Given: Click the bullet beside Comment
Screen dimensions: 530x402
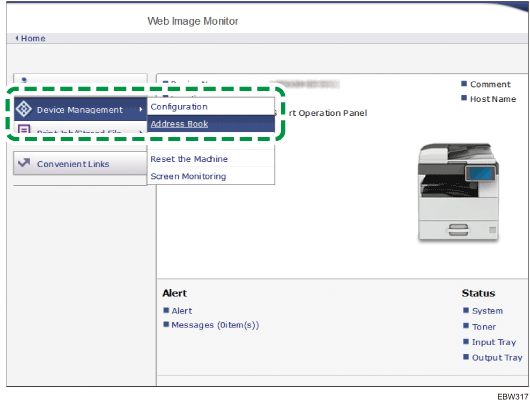Looking at the screenshot, I should [x=464, y=84].
